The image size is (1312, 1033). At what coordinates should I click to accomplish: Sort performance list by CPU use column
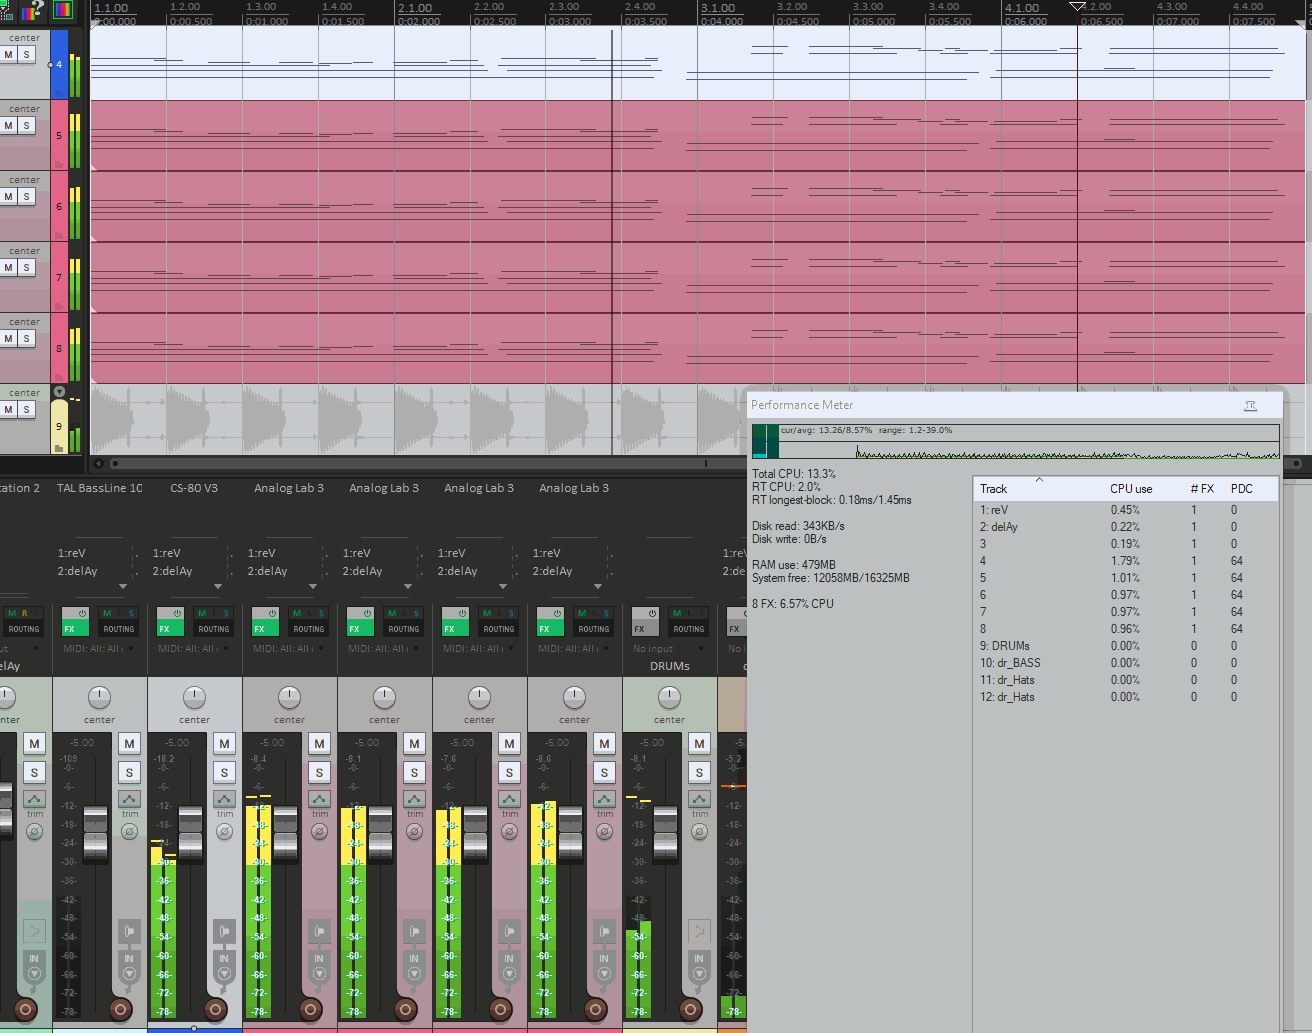pos(1130,489)
